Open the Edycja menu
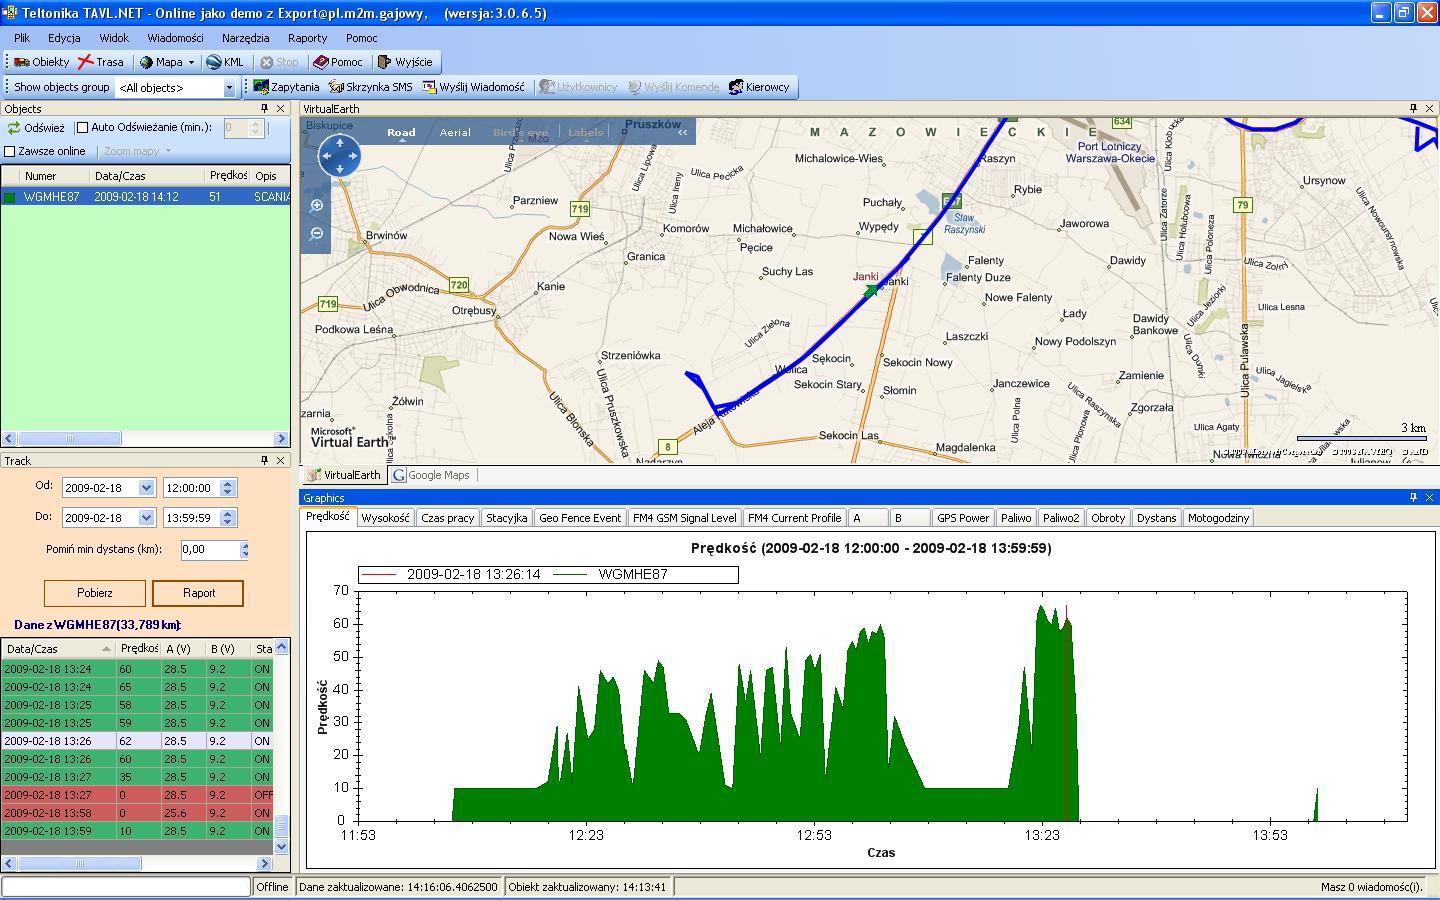Screen dimensions: 1440x900 (x=64, y=38)
